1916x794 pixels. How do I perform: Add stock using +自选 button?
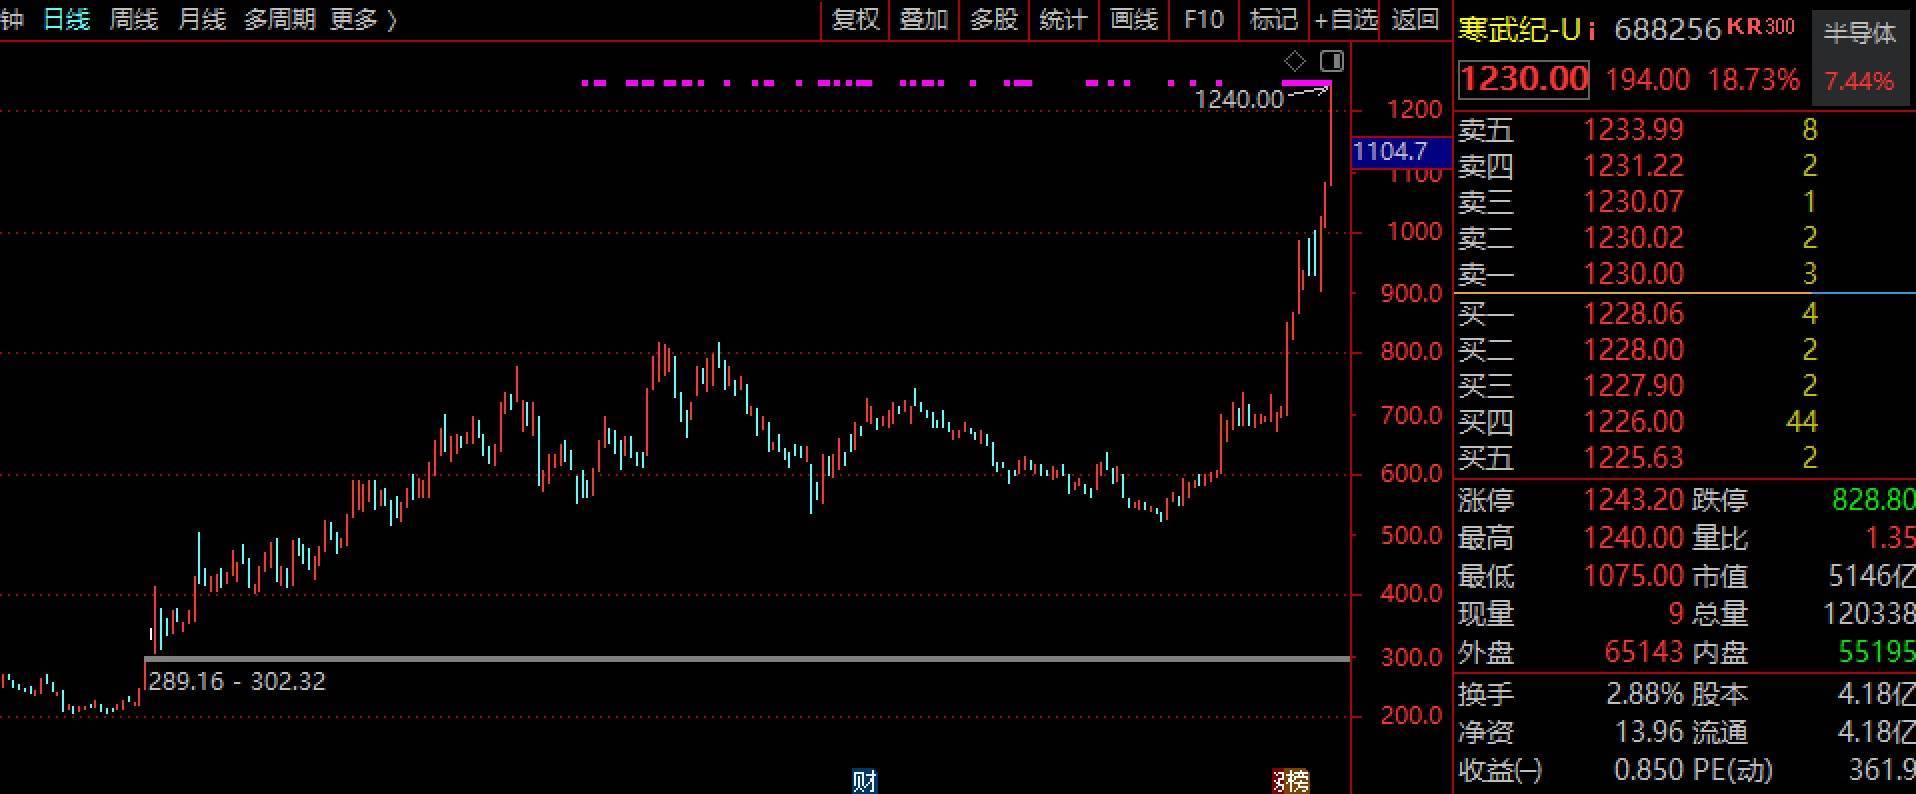pyautogui.click(x=1346, y=20)
